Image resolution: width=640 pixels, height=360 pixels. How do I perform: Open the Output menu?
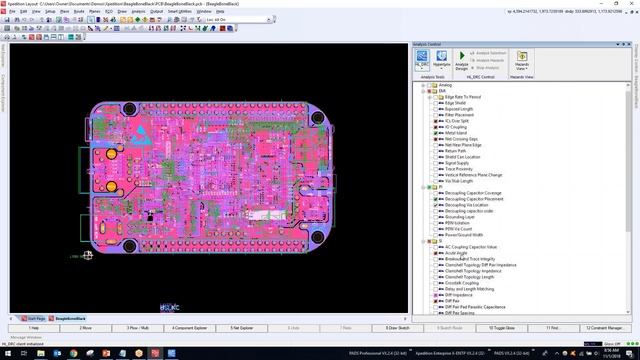[x=156, y=11]
